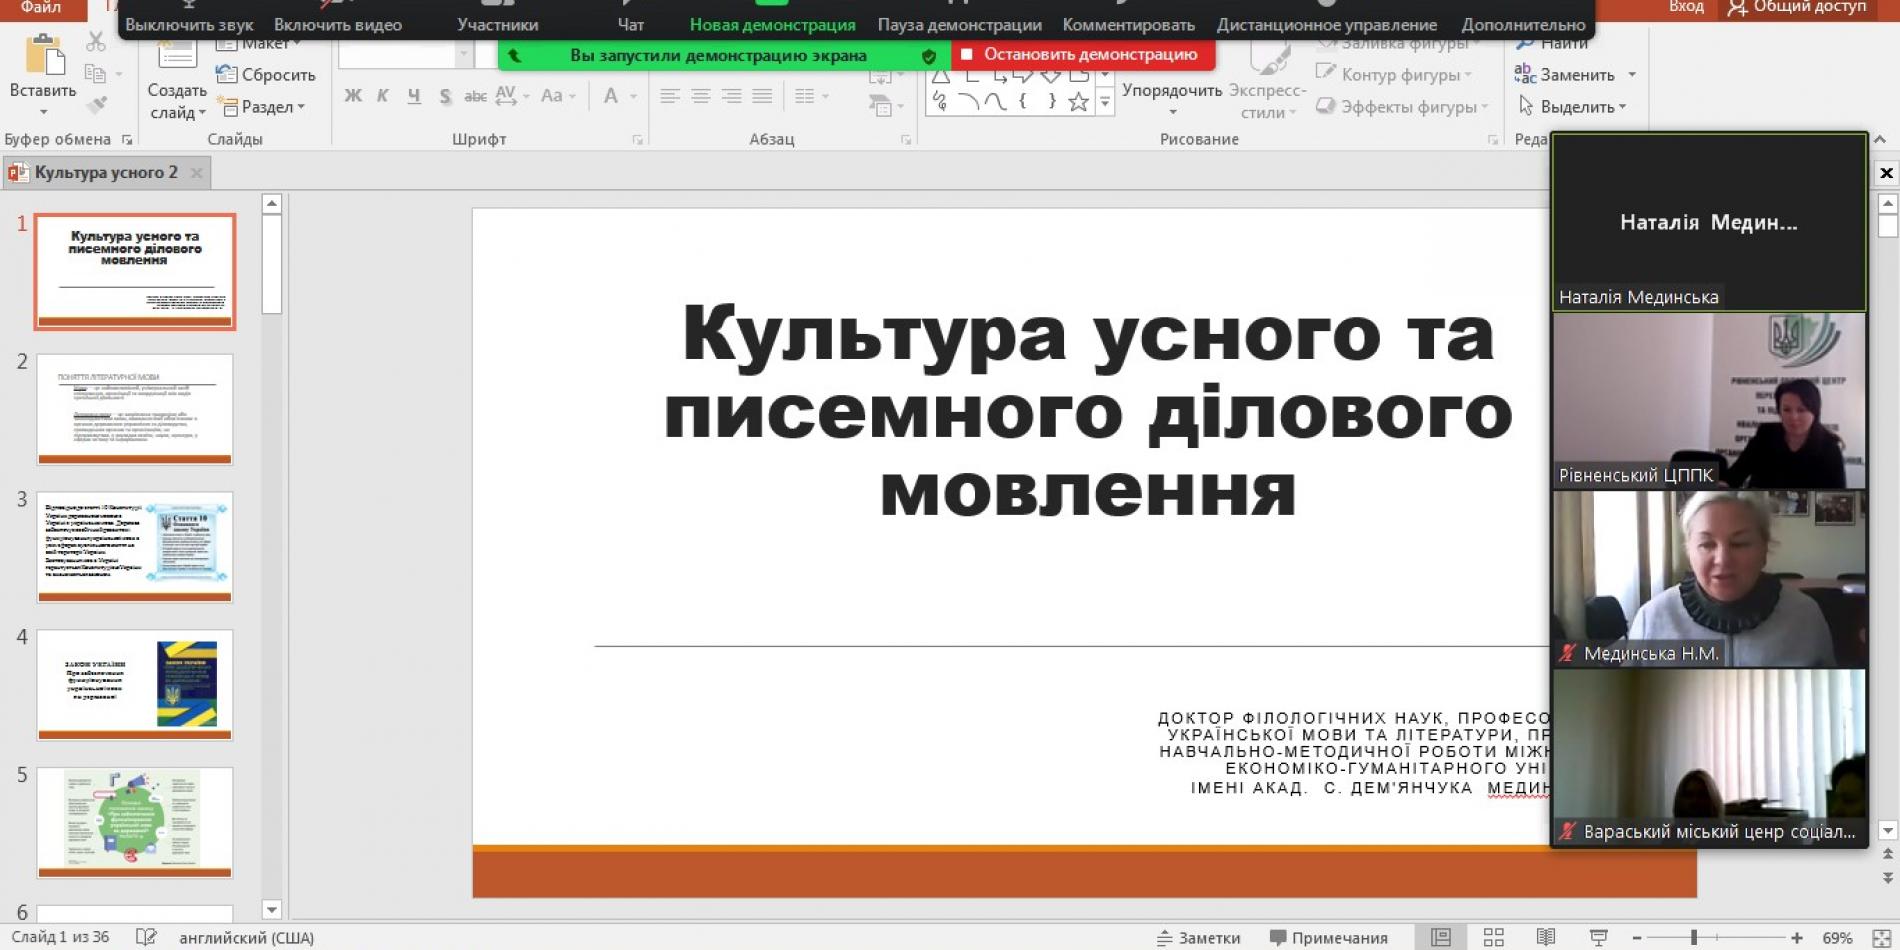
Task: Open the Шрифт dialog launcher
Action: (x=637, y=140)
